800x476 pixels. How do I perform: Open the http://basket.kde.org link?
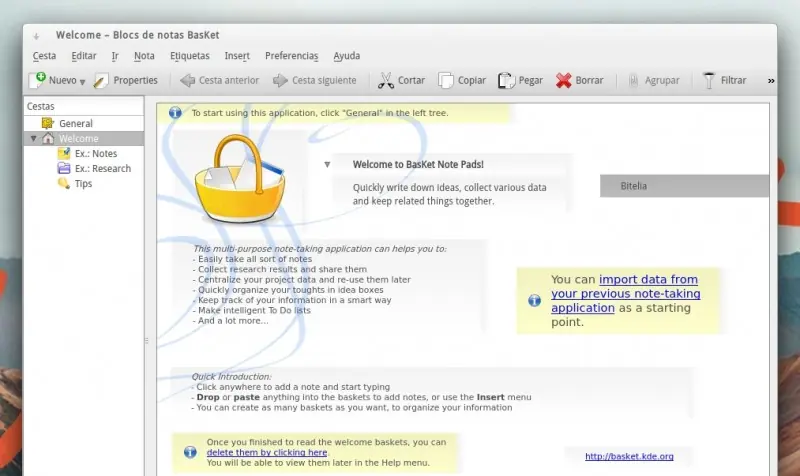click(629, 456)
